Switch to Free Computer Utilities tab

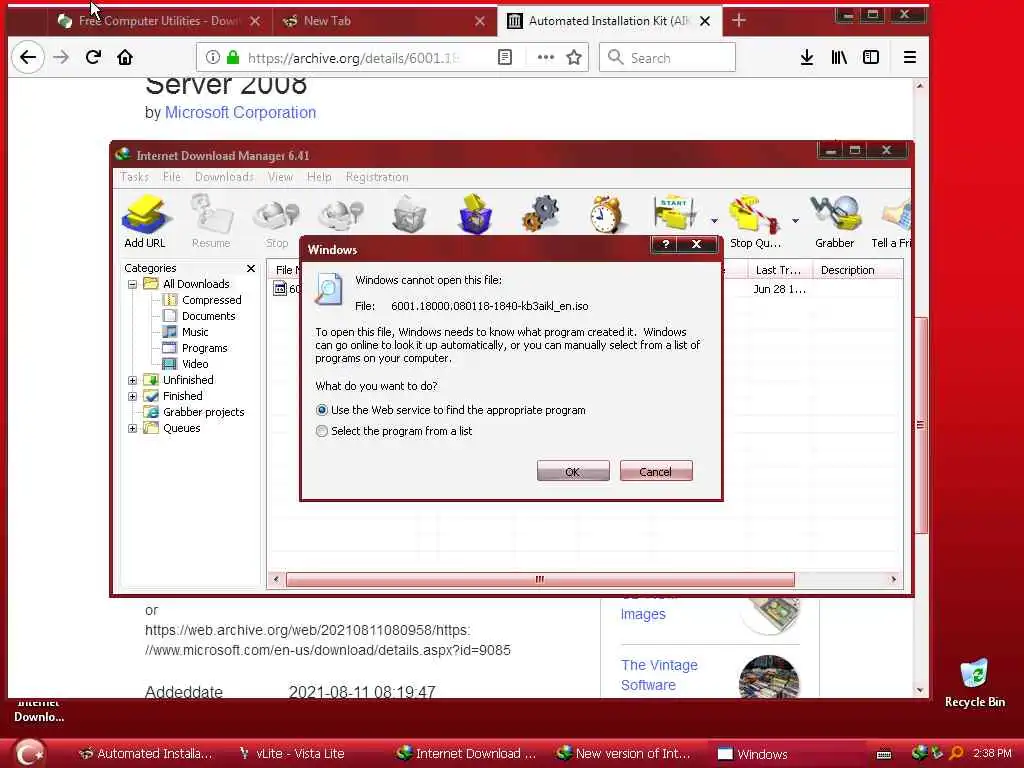point(159,21)
